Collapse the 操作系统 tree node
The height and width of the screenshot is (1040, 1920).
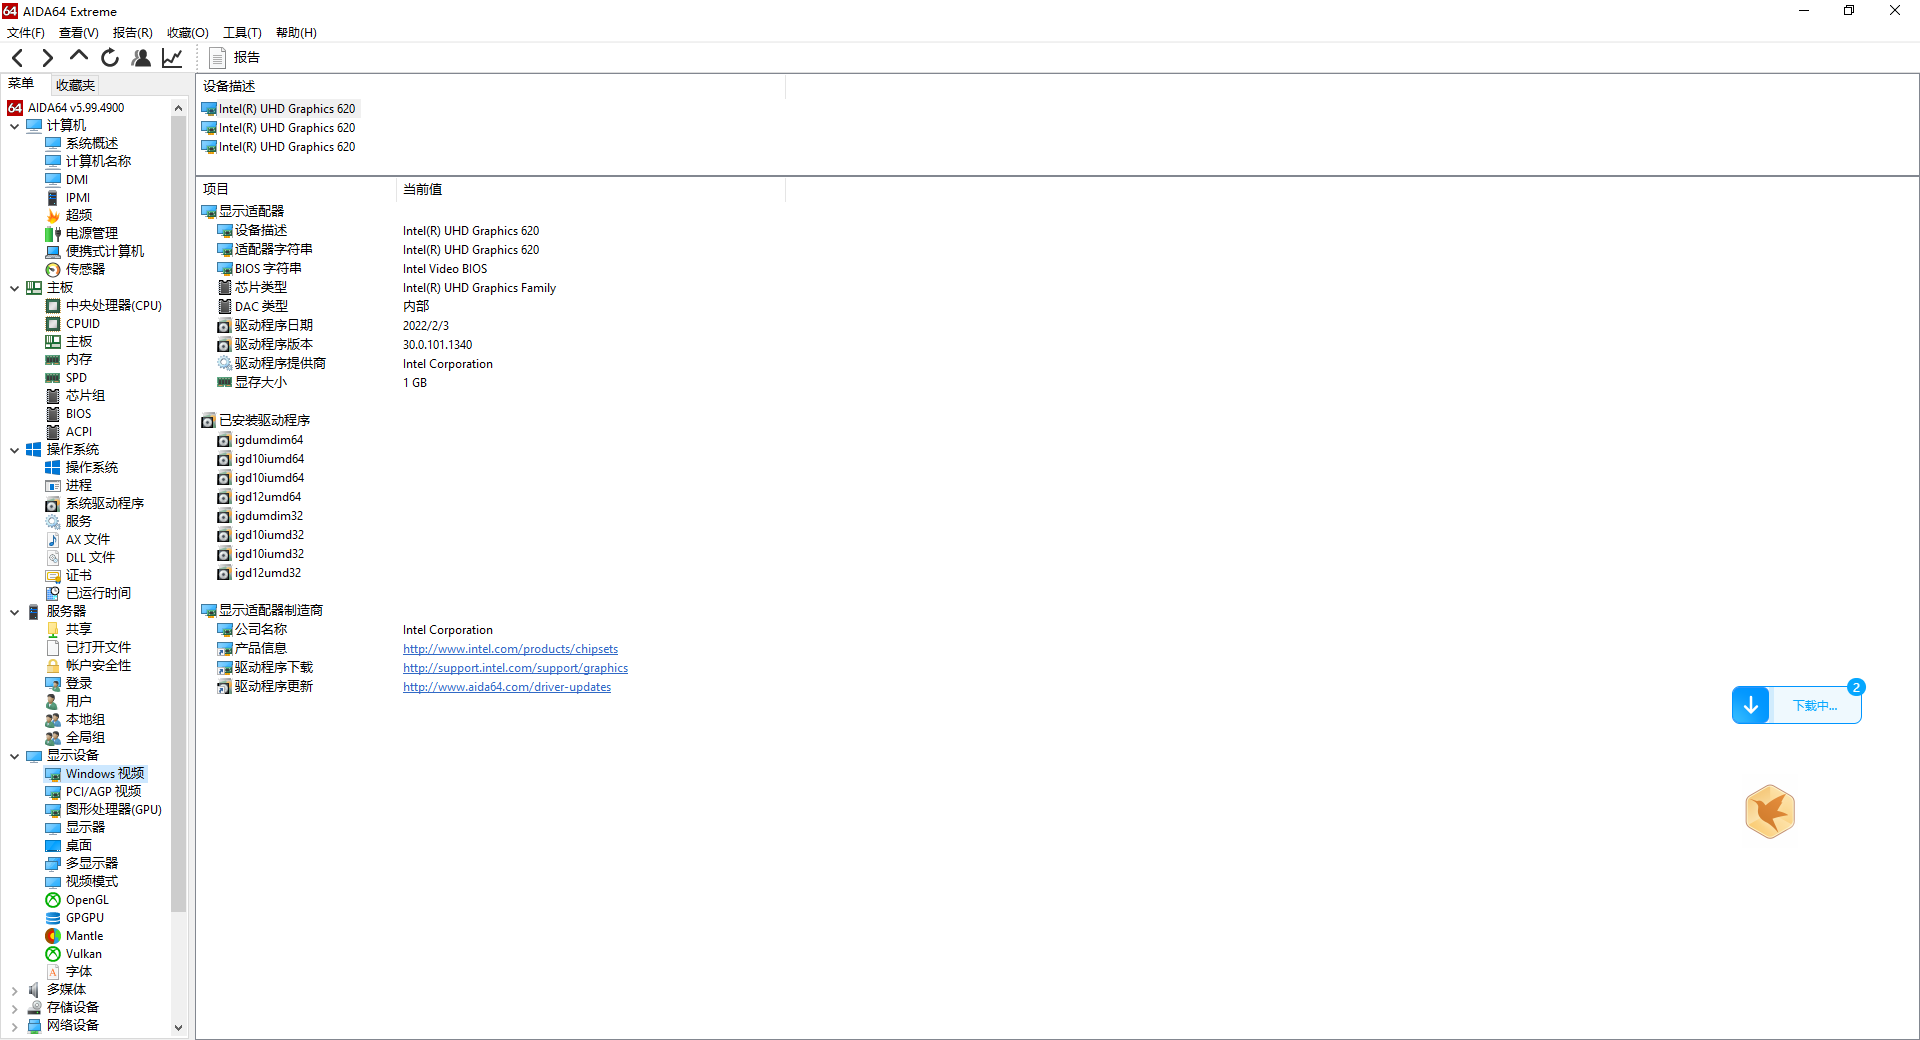click(x=14, y=450)
